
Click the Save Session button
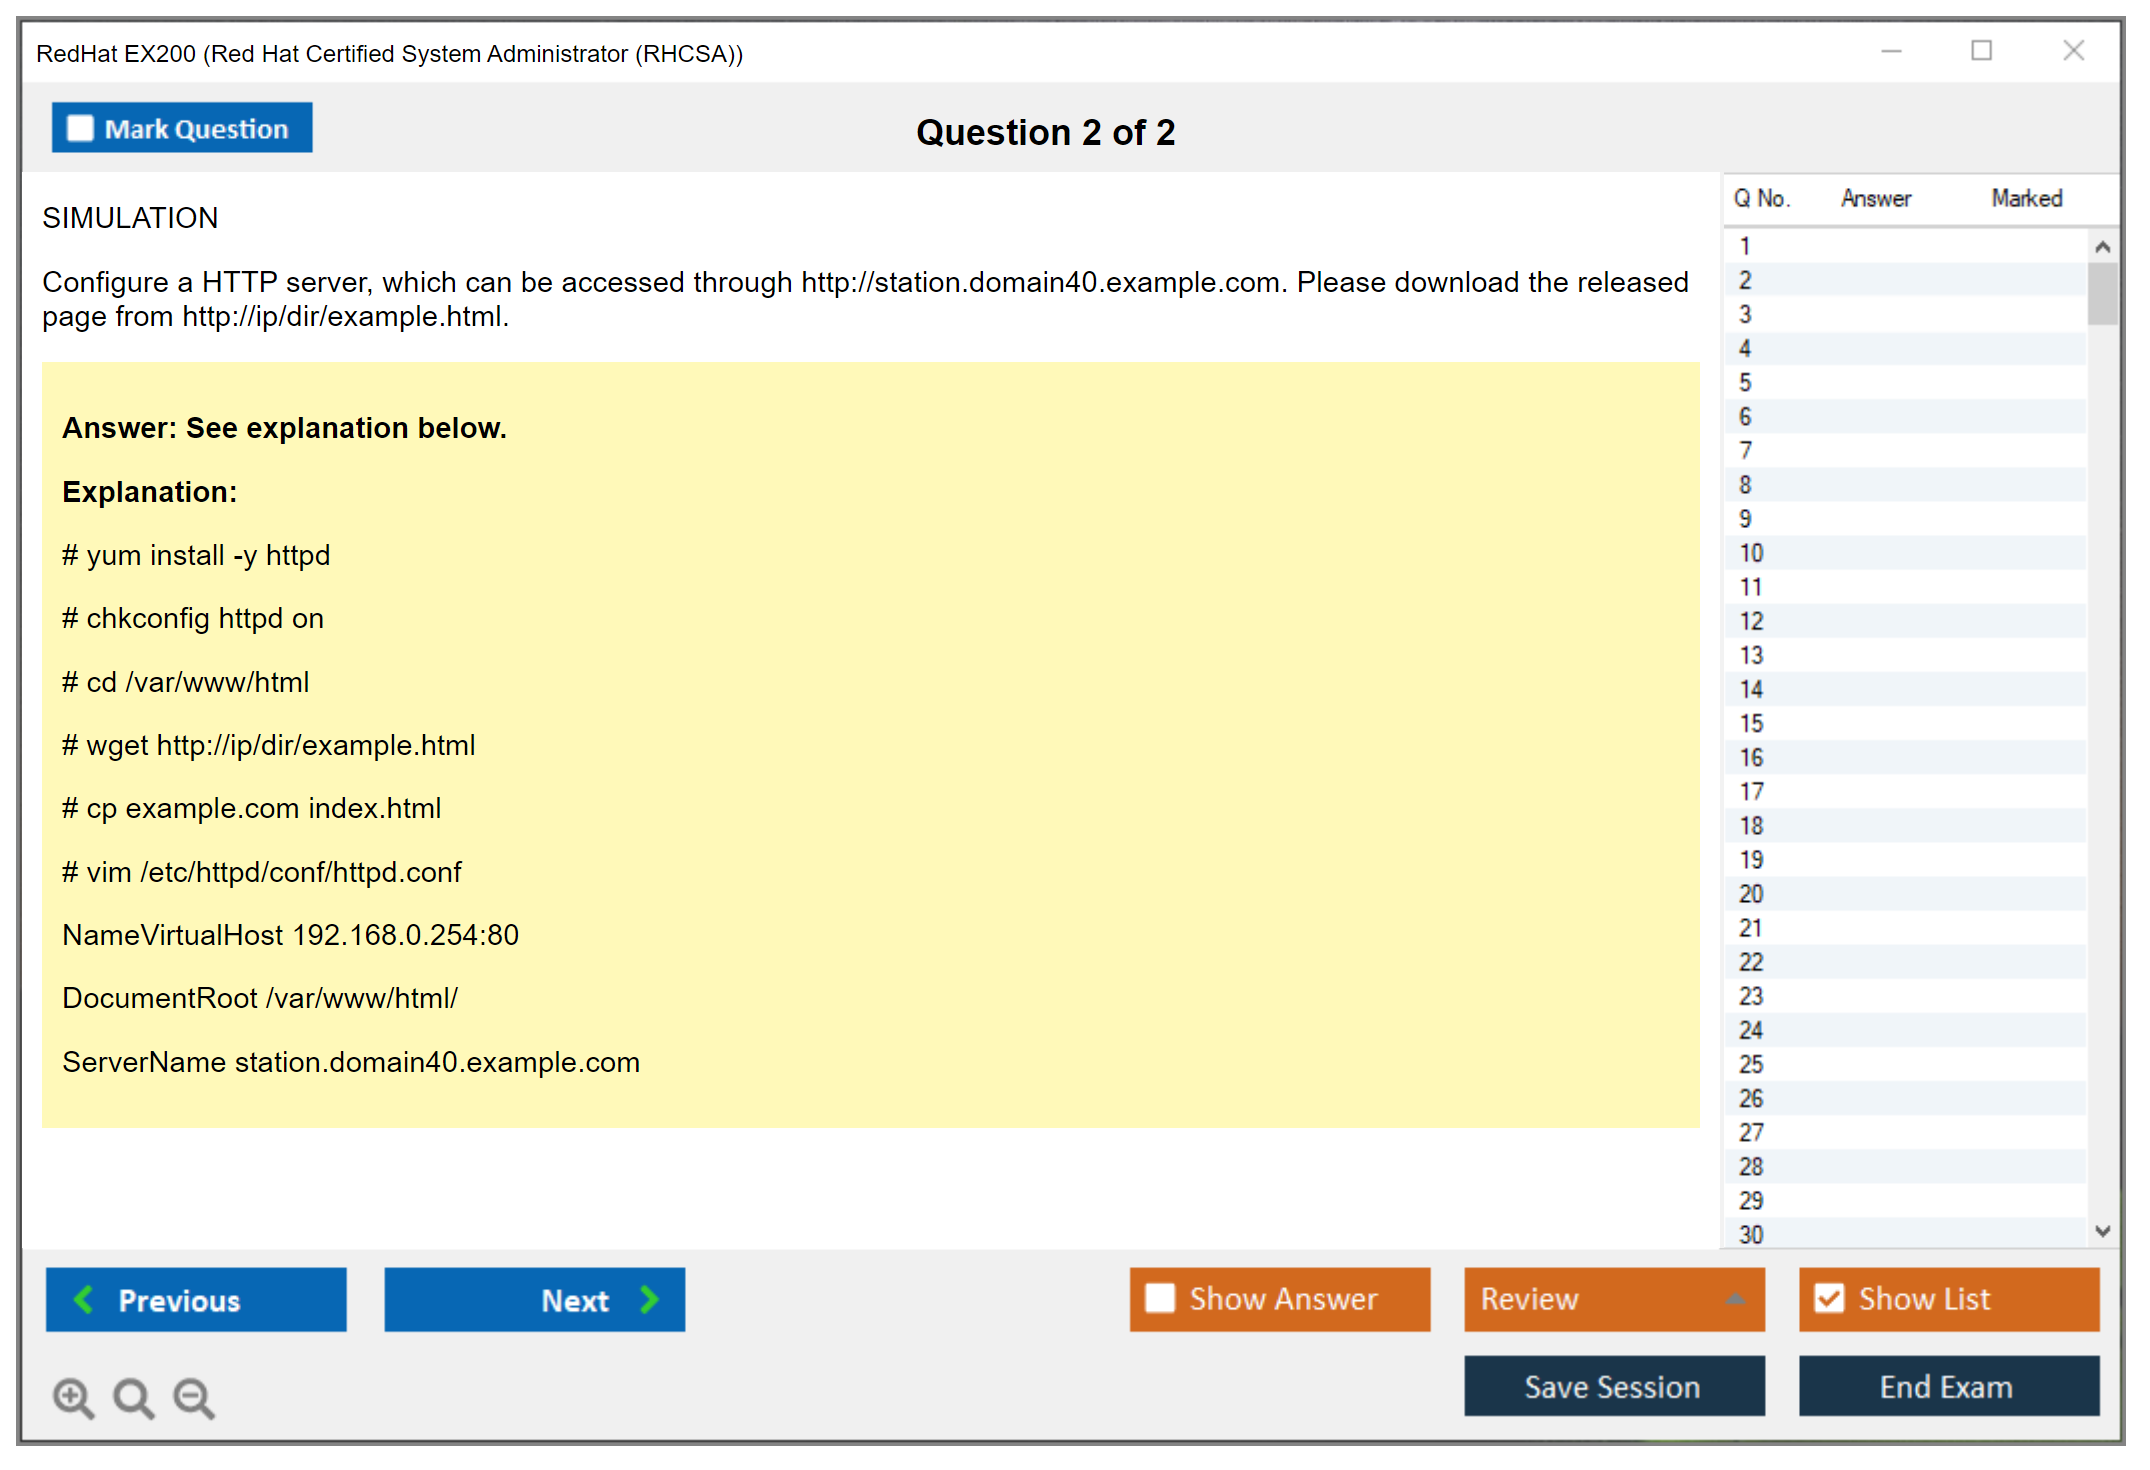(1613, 1386)
